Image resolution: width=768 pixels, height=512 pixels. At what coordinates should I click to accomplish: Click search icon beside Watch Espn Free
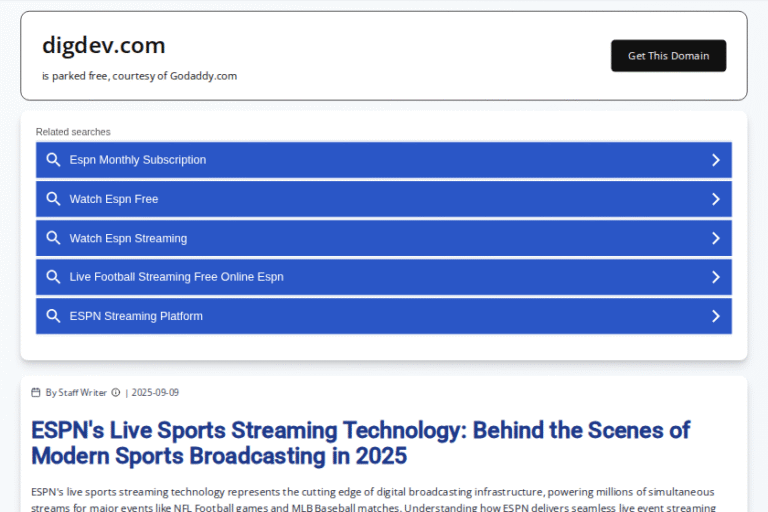pyautogui.click(x=53, y=199)
